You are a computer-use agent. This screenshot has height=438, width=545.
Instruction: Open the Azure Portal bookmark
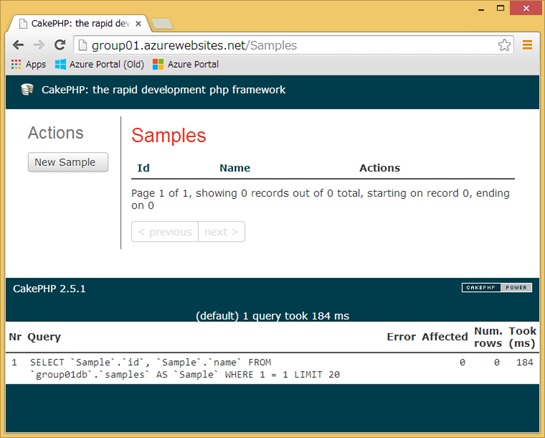point(186,64)
